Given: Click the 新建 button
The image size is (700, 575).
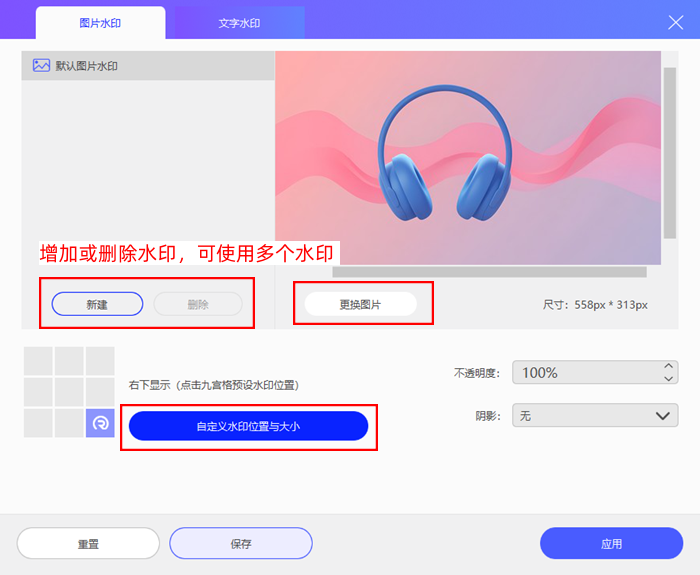Looking at the screenshot, I should 97,304.
